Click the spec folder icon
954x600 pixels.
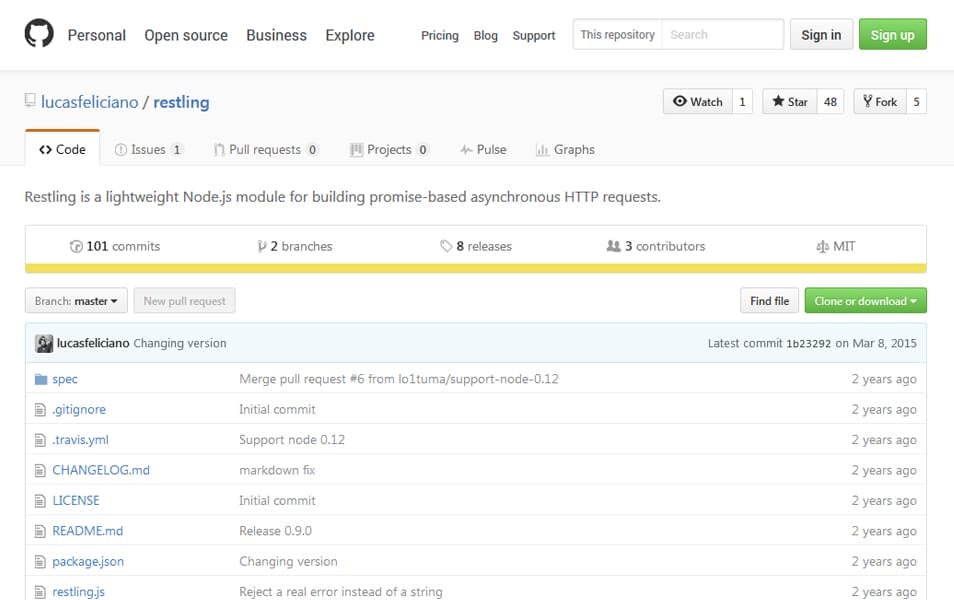pos(41,379)
